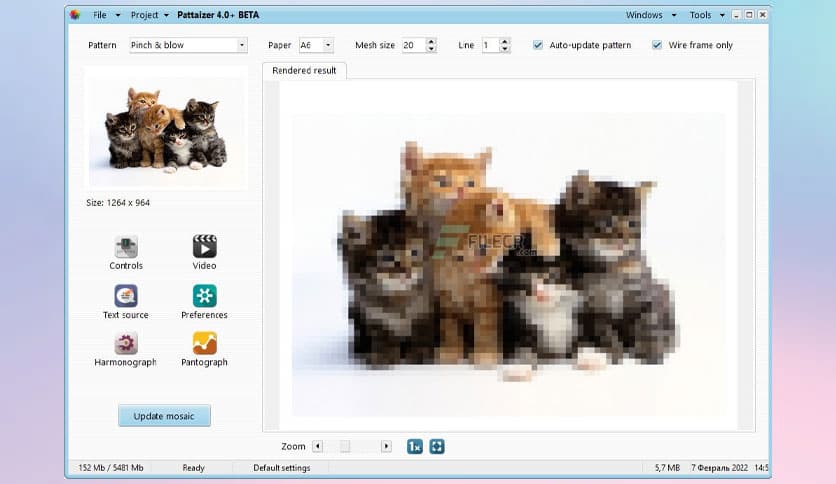Click the Zoom slider thumb
836x484 pixels.
[345, 446]
